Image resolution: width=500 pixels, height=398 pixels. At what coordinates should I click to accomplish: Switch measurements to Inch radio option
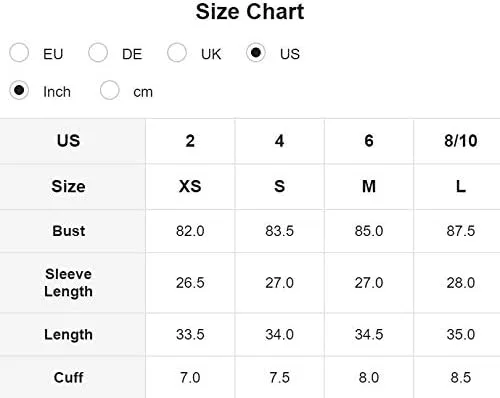(x=19, y=90)
